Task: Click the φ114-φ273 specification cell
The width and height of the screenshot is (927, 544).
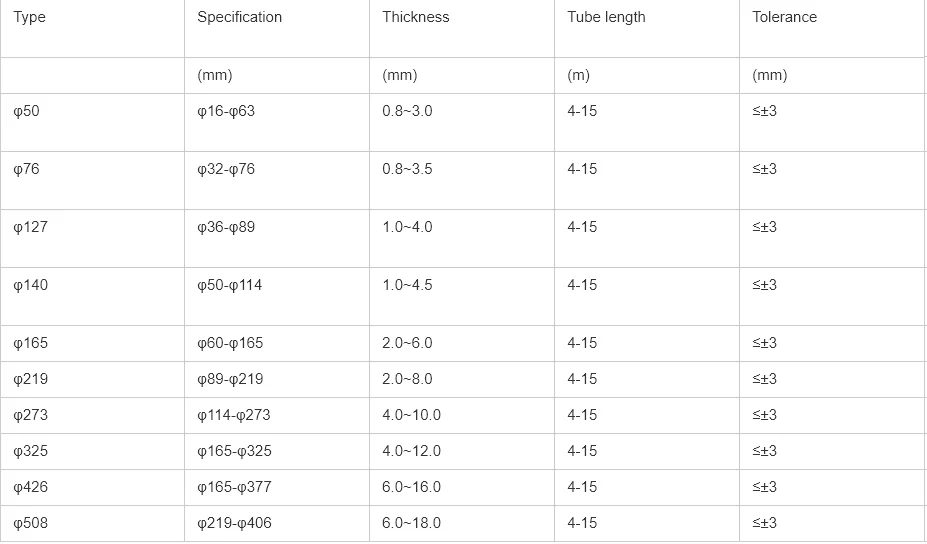Action: [x=234, y=415]
